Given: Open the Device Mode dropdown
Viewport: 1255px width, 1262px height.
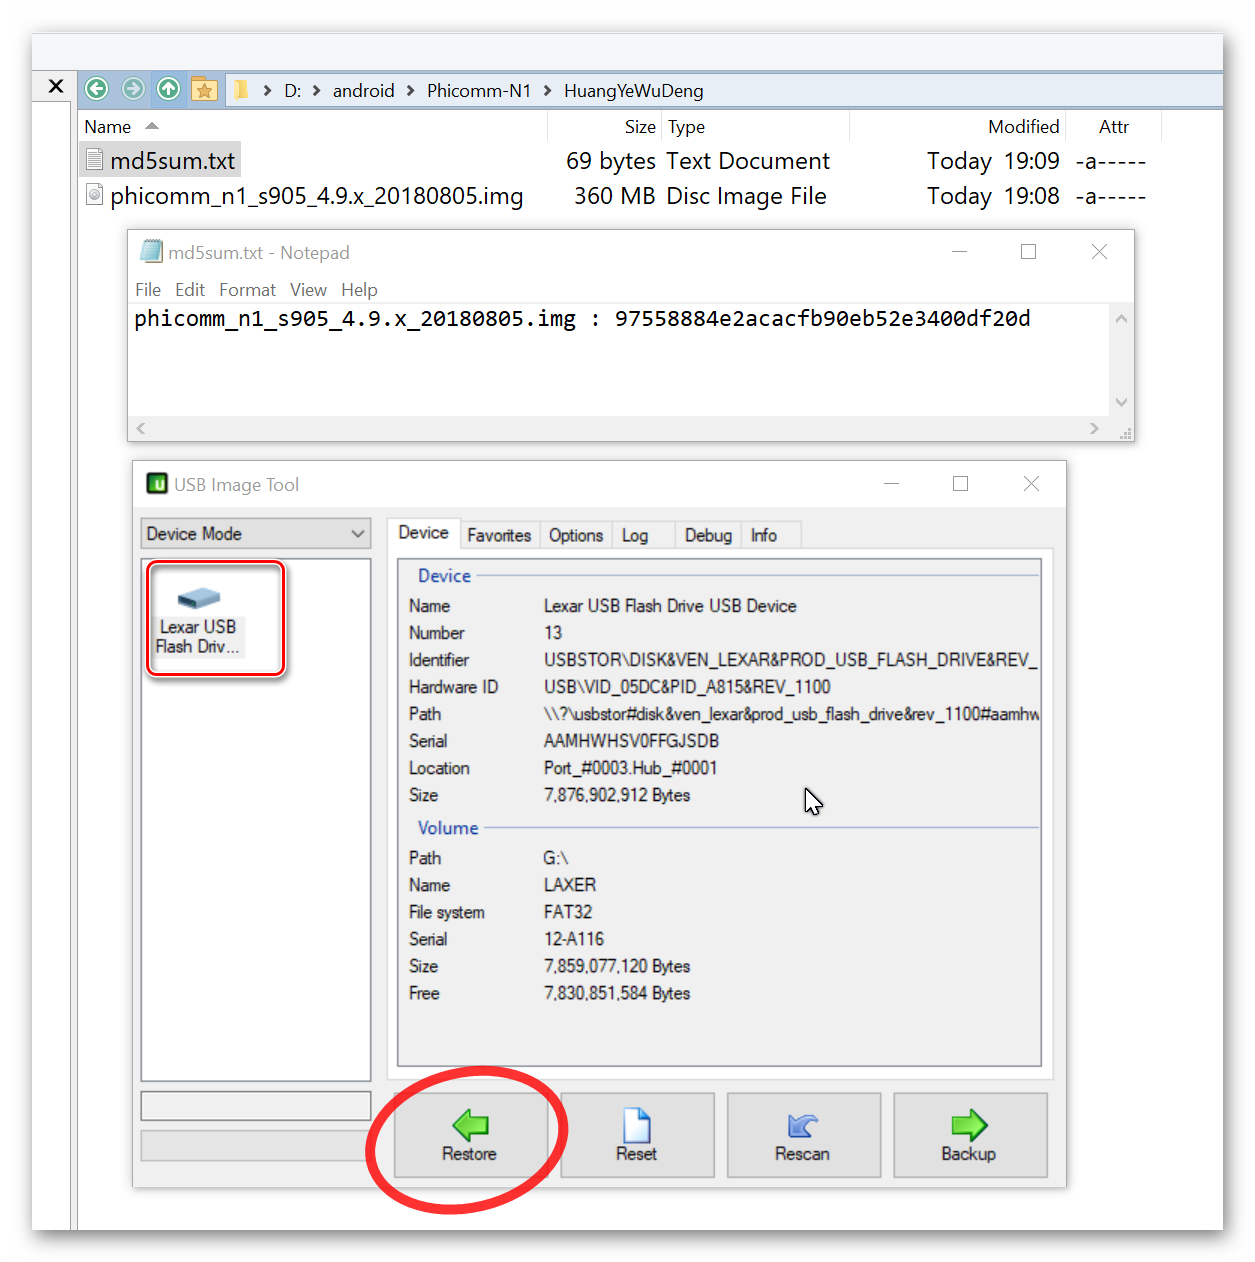Looking at the screenshot, I should [x=256, y=534].
